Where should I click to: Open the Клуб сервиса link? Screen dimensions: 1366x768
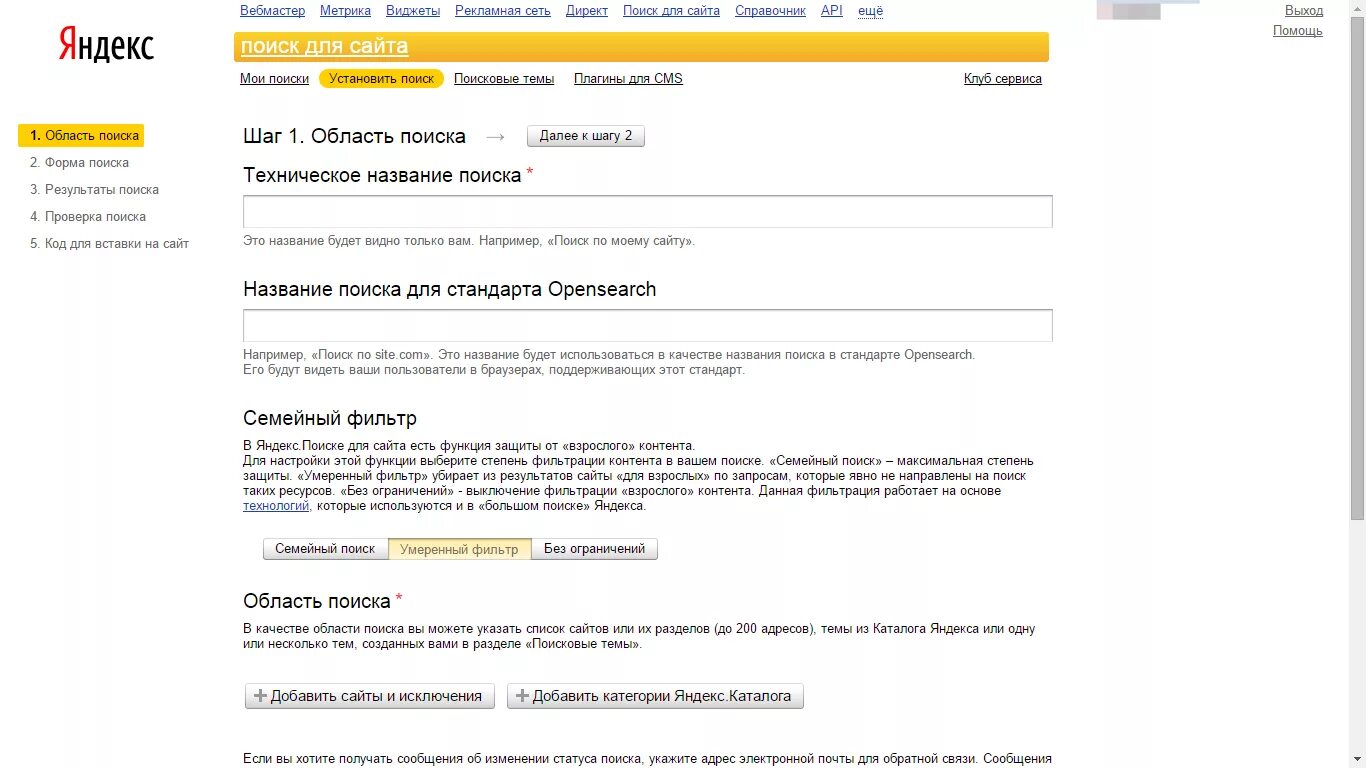(1003, 79)
